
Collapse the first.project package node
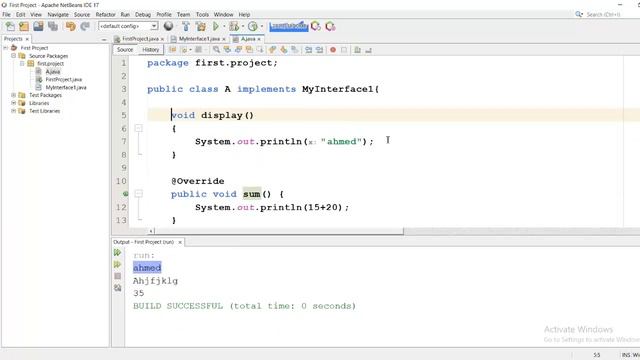pos(22,64)
